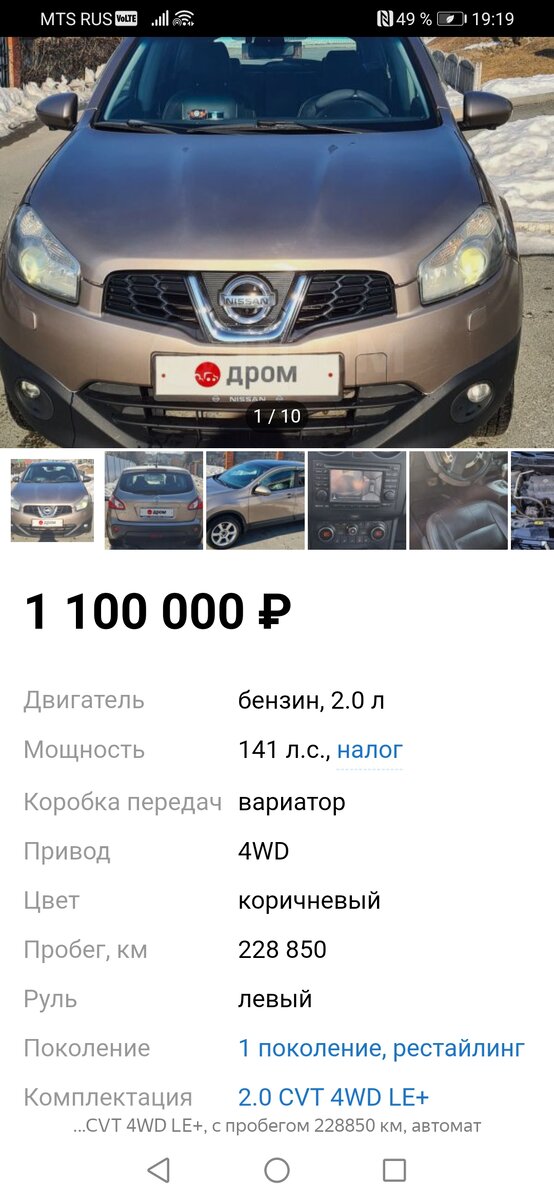Screen dimensions: 554x1200
Task: Select the leather seat interior thumbnail
Action: tap(458, 500)
